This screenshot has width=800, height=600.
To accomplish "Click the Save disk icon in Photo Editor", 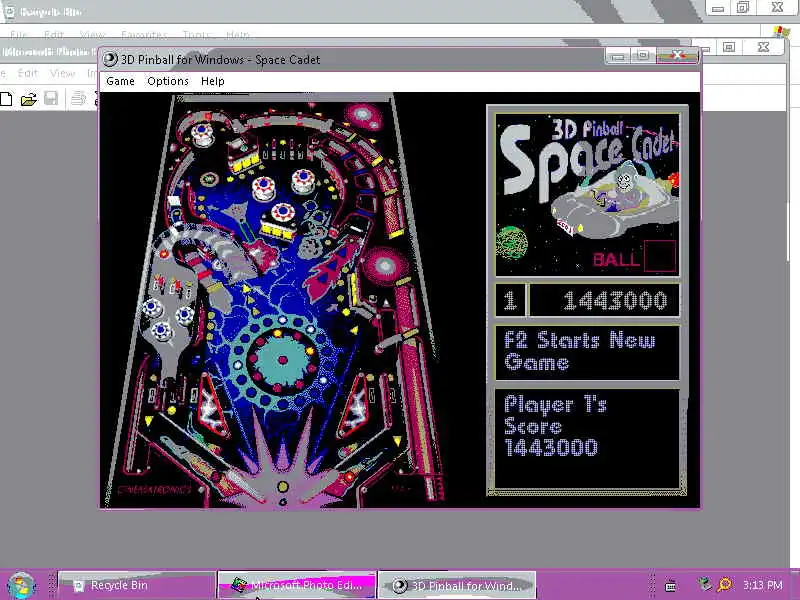I will click(x=51, y=98).
